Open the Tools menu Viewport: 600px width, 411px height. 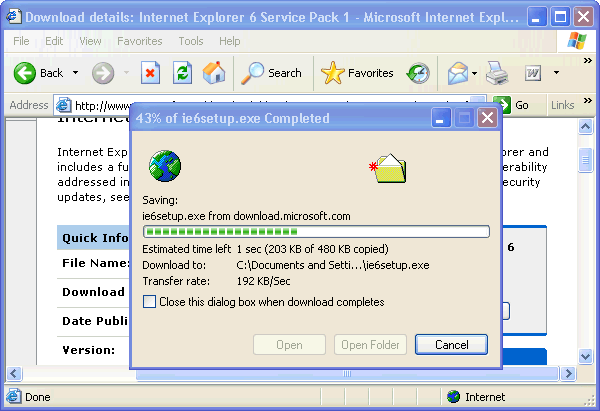[191, 41]
